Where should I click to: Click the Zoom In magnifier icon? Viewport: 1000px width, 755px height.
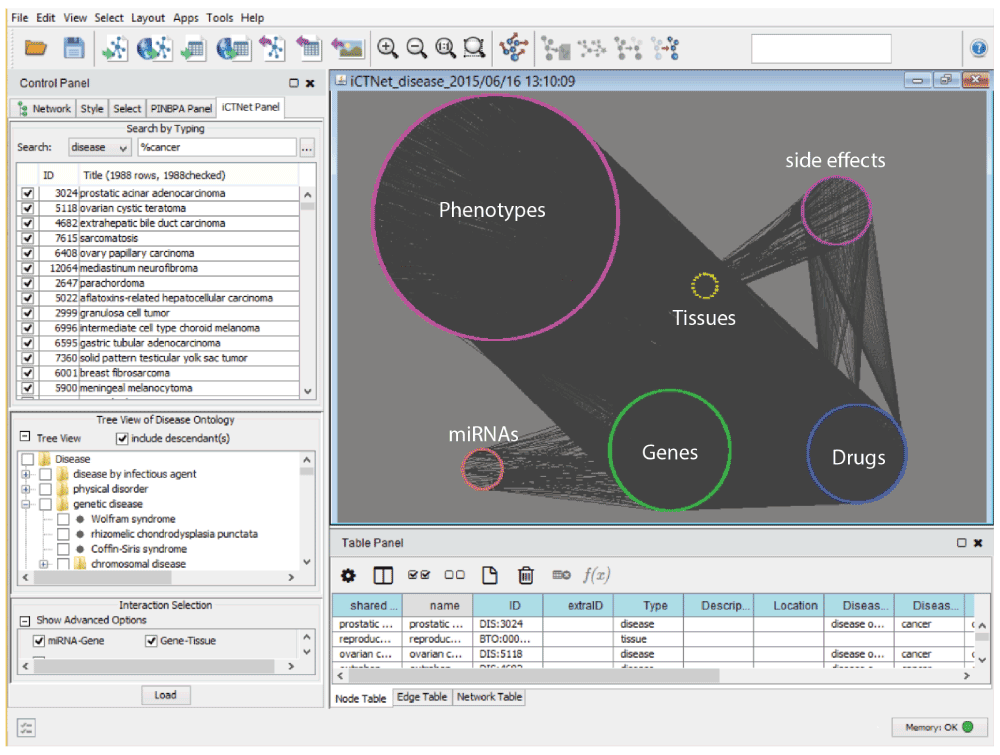pyautogui.click(x=387, y=47)
